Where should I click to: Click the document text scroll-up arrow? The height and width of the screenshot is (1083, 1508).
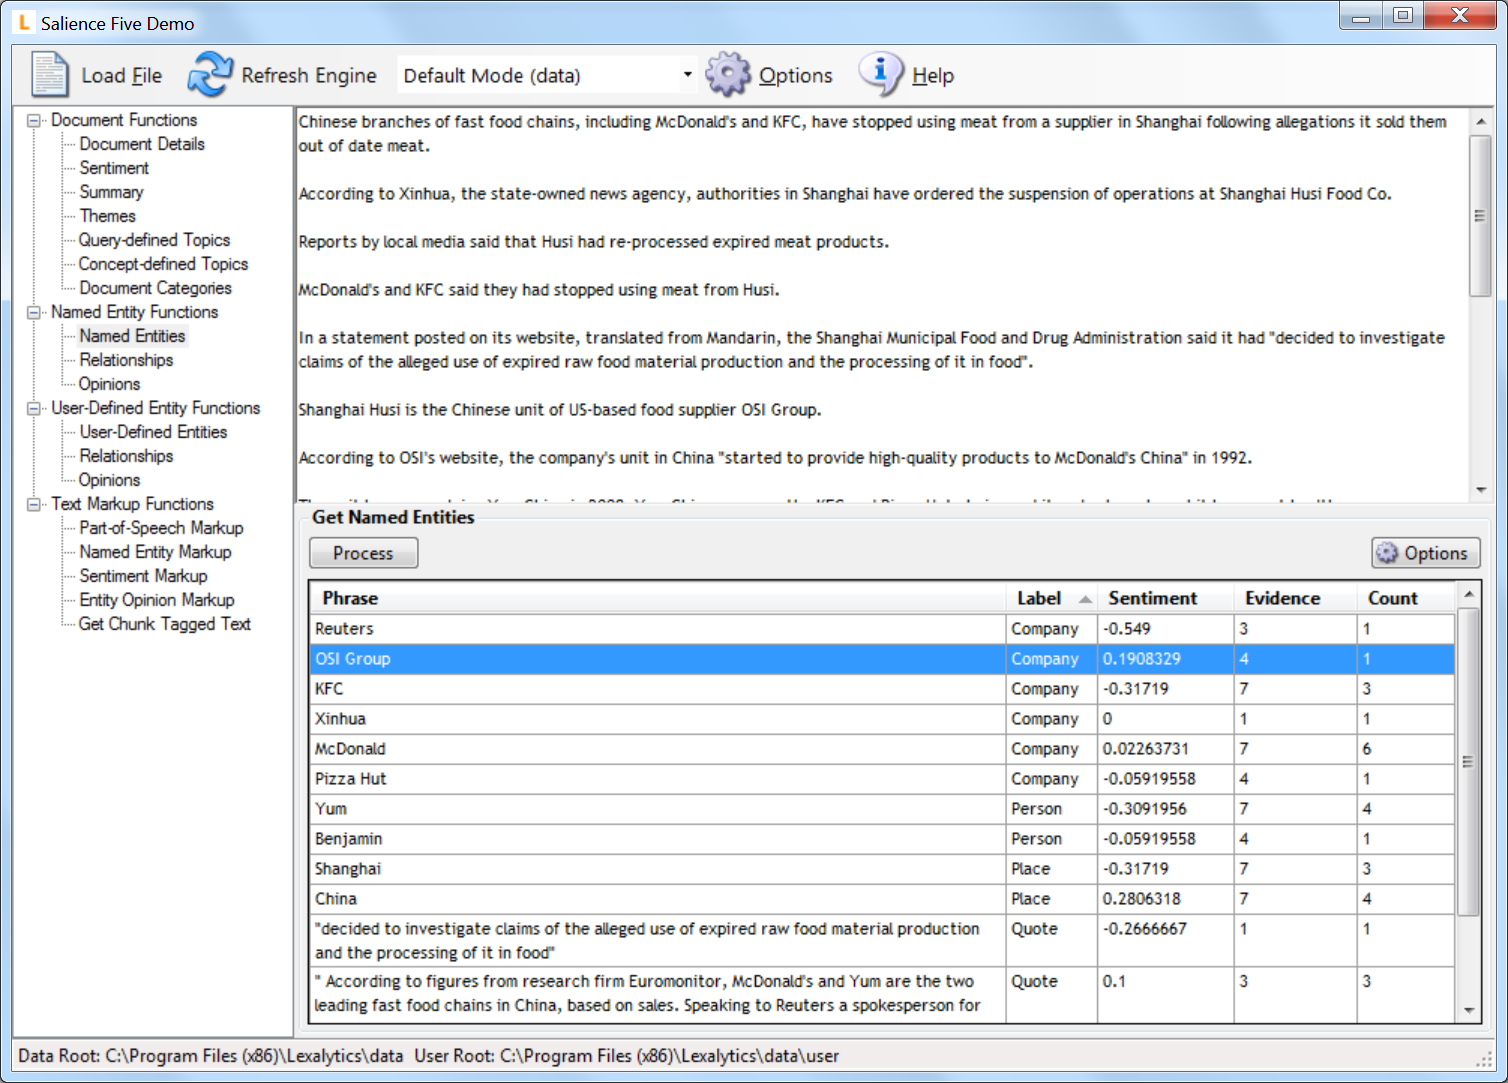(x=1480, y=121)
